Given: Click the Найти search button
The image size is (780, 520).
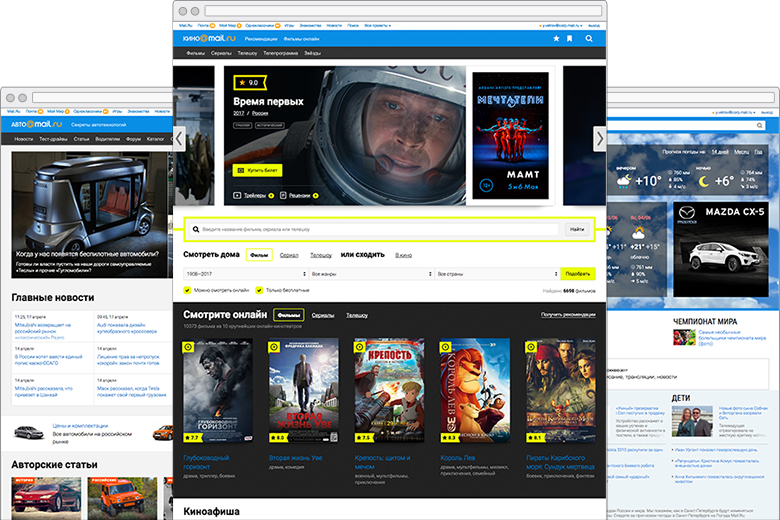Looking at the screenshot, I should [577, 229].
